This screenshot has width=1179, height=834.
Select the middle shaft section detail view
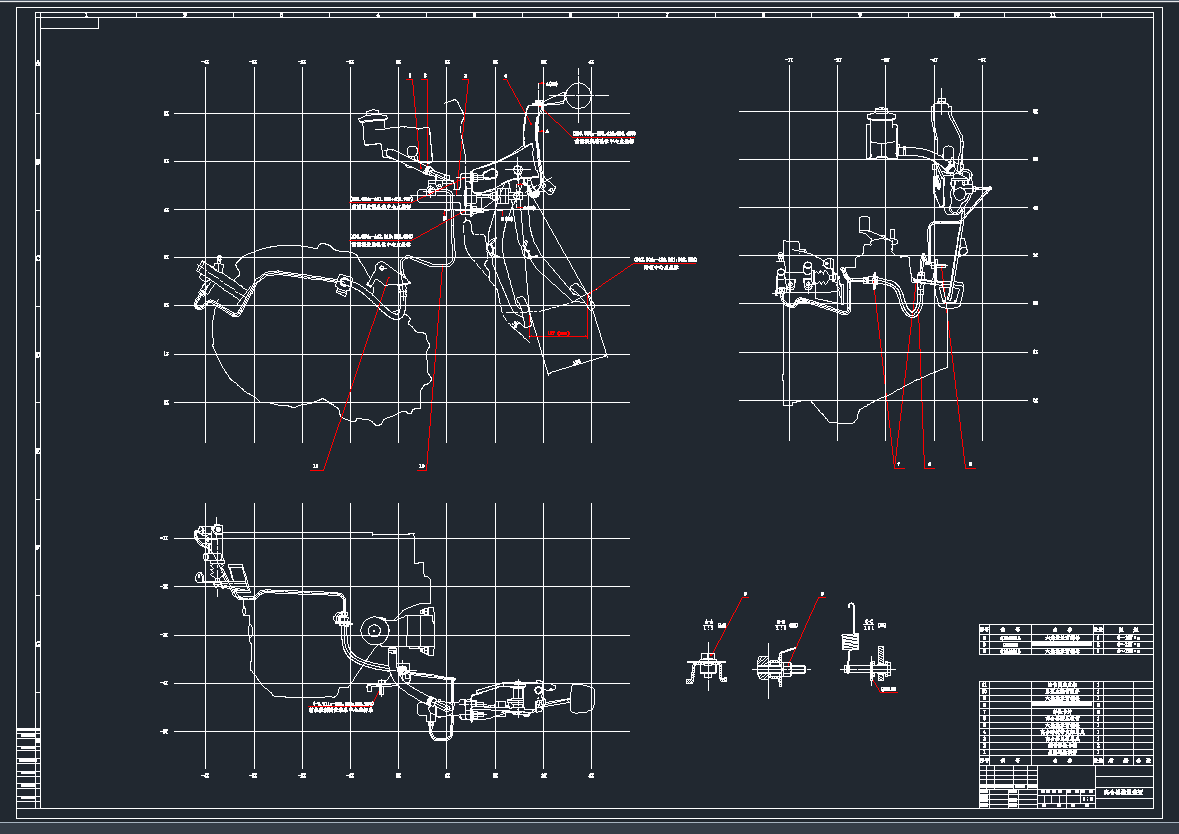tap(778, 667)
